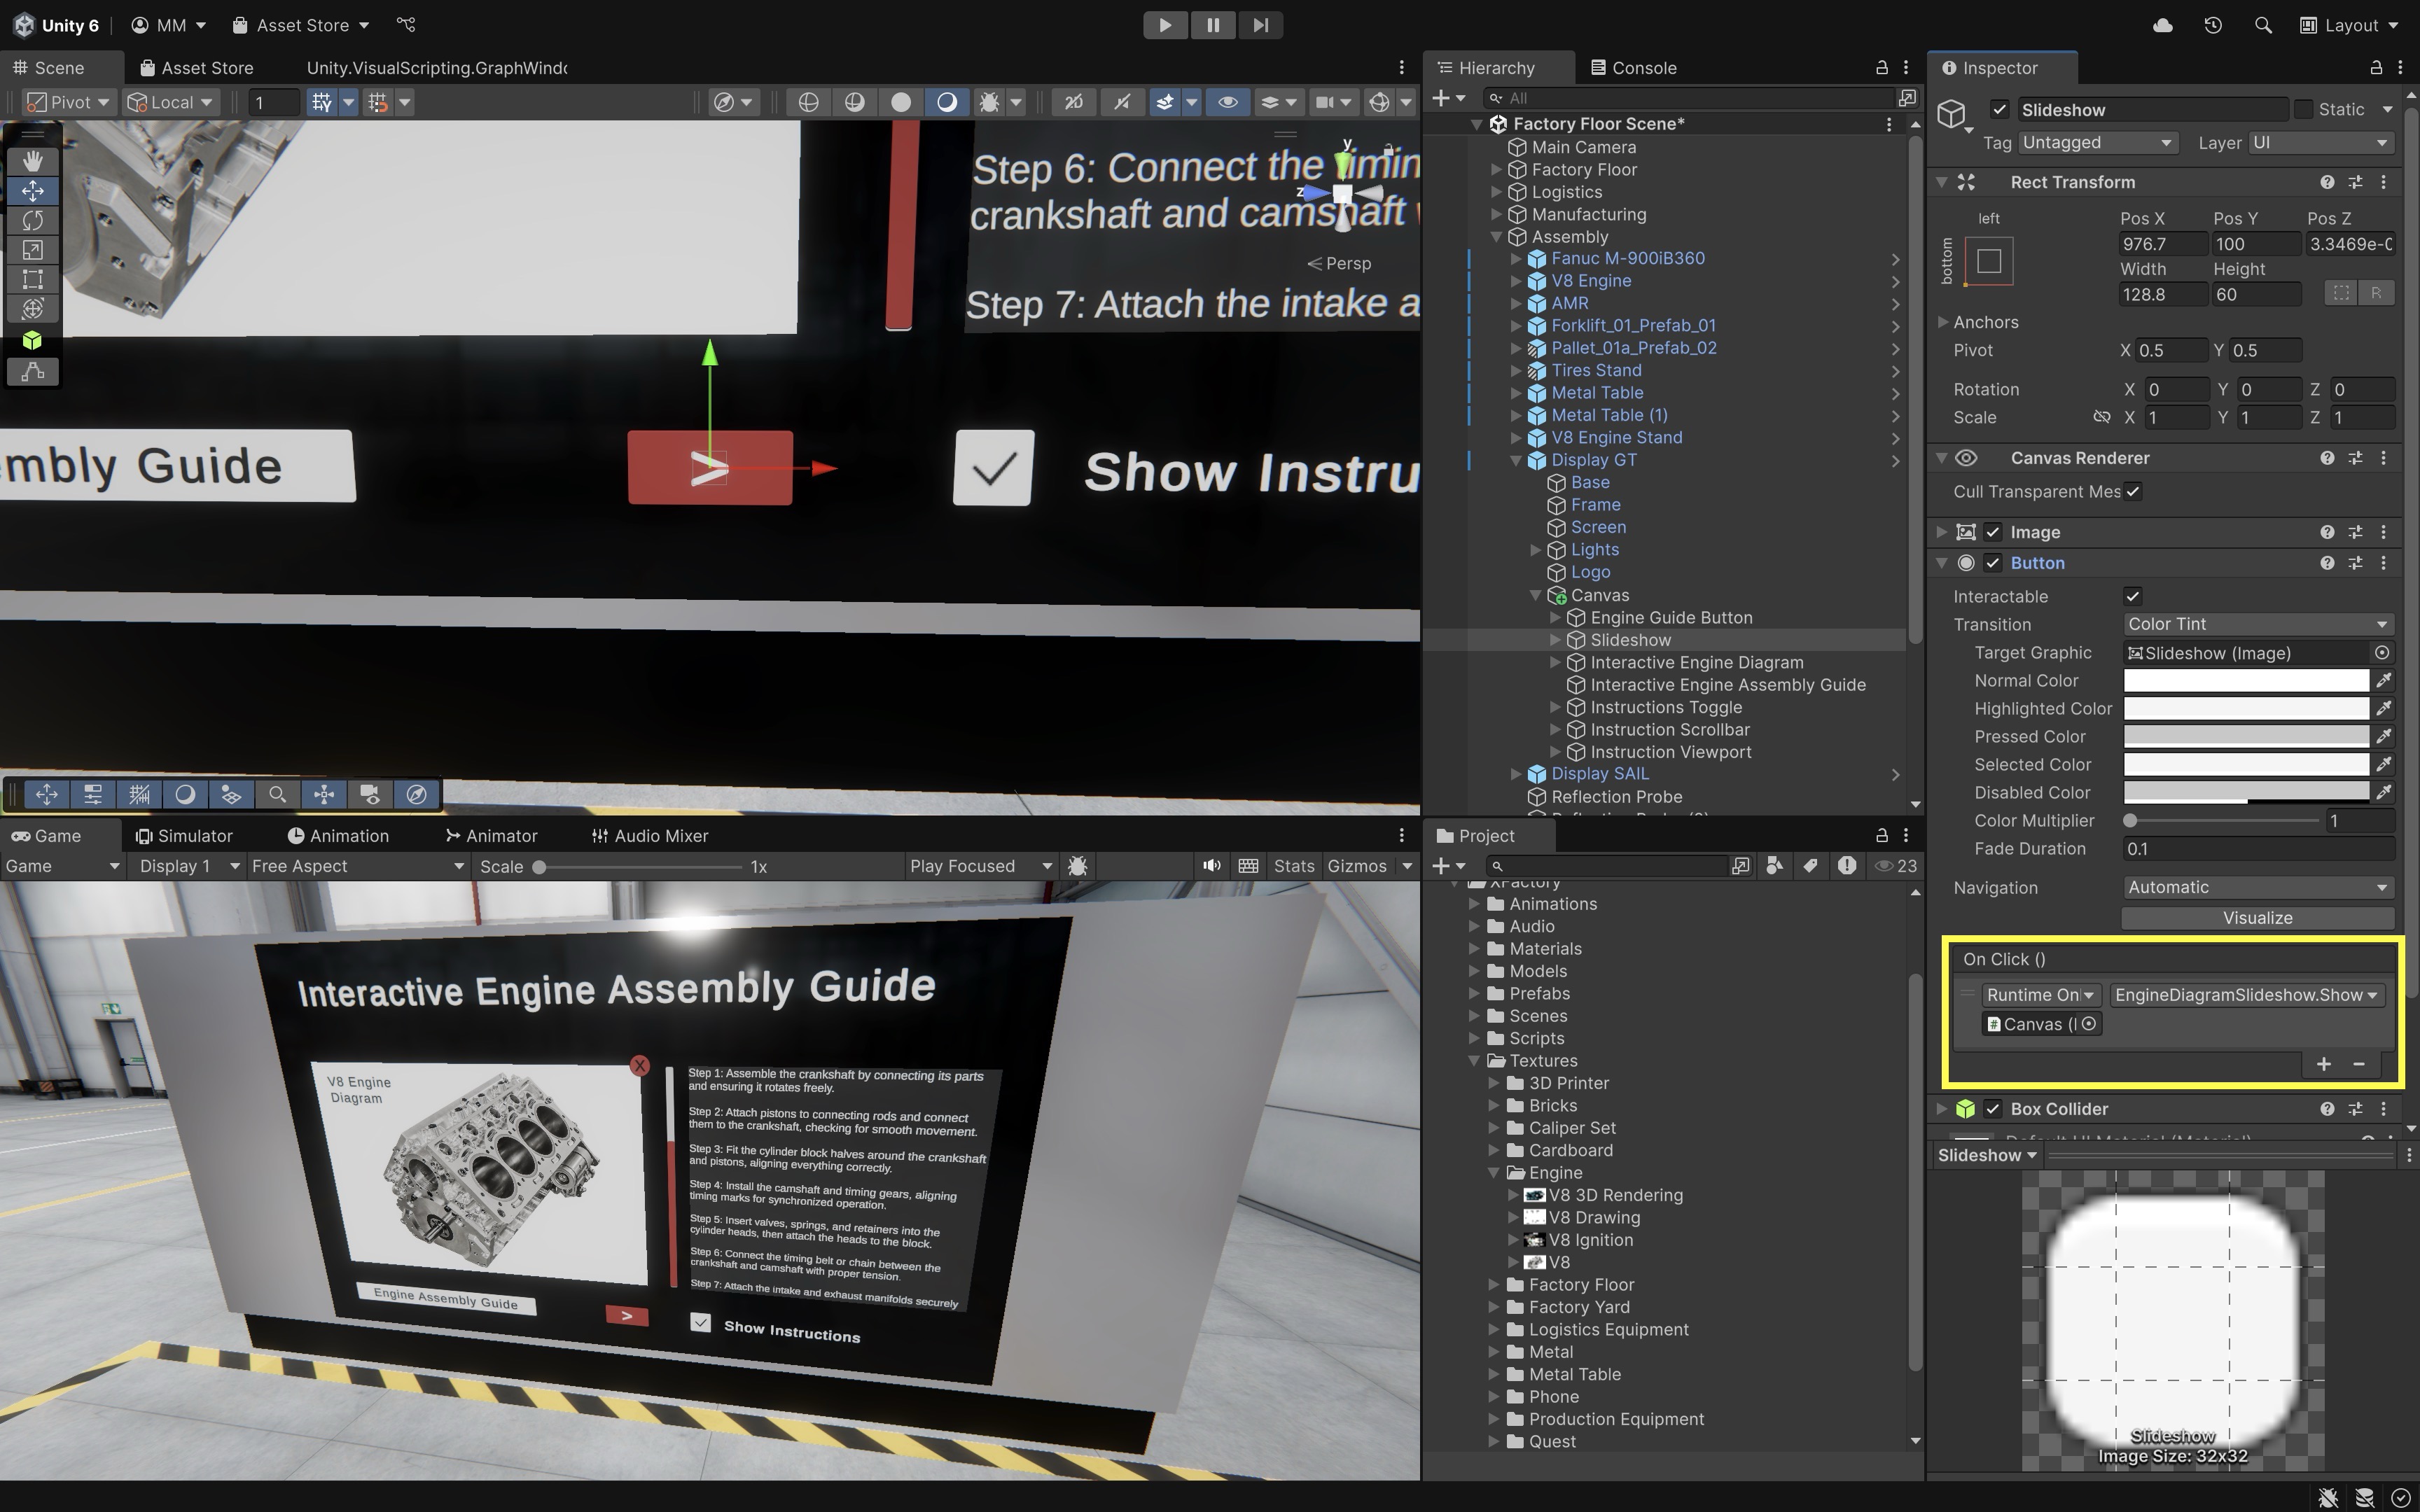Expand the Instructions Toggle hierarchy item
This screenshot has width=2420, height=1512.
tap(1555, 707)
